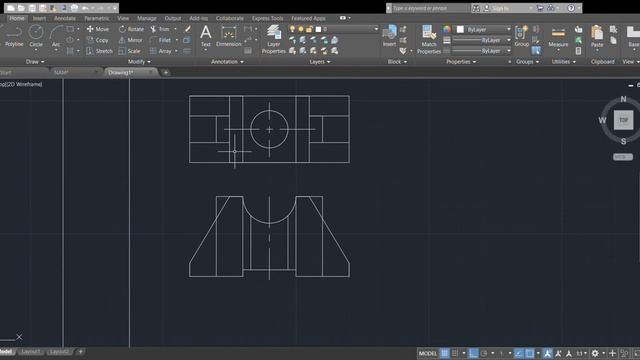Expand the Layers panel

pos(320,62)
